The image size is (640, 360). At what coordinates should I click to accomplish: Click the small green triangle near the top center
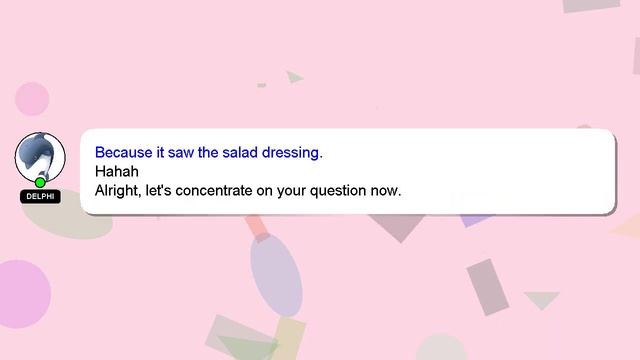pyautogui.click(x=294, y=77)
